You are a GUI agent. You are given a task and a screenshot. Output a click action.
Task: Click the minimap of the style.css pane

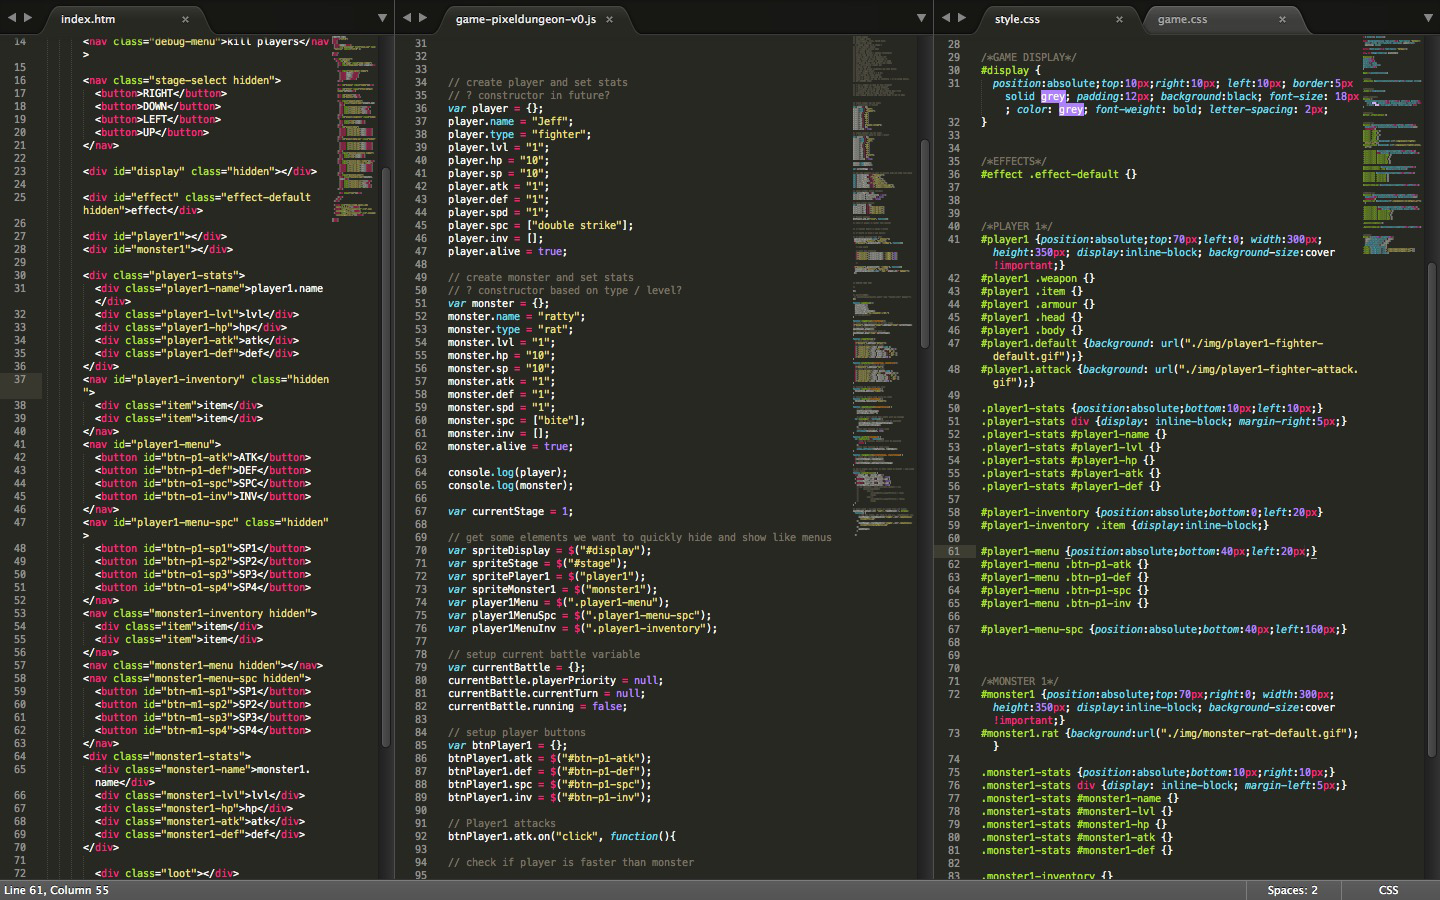tap(1390, 150)
